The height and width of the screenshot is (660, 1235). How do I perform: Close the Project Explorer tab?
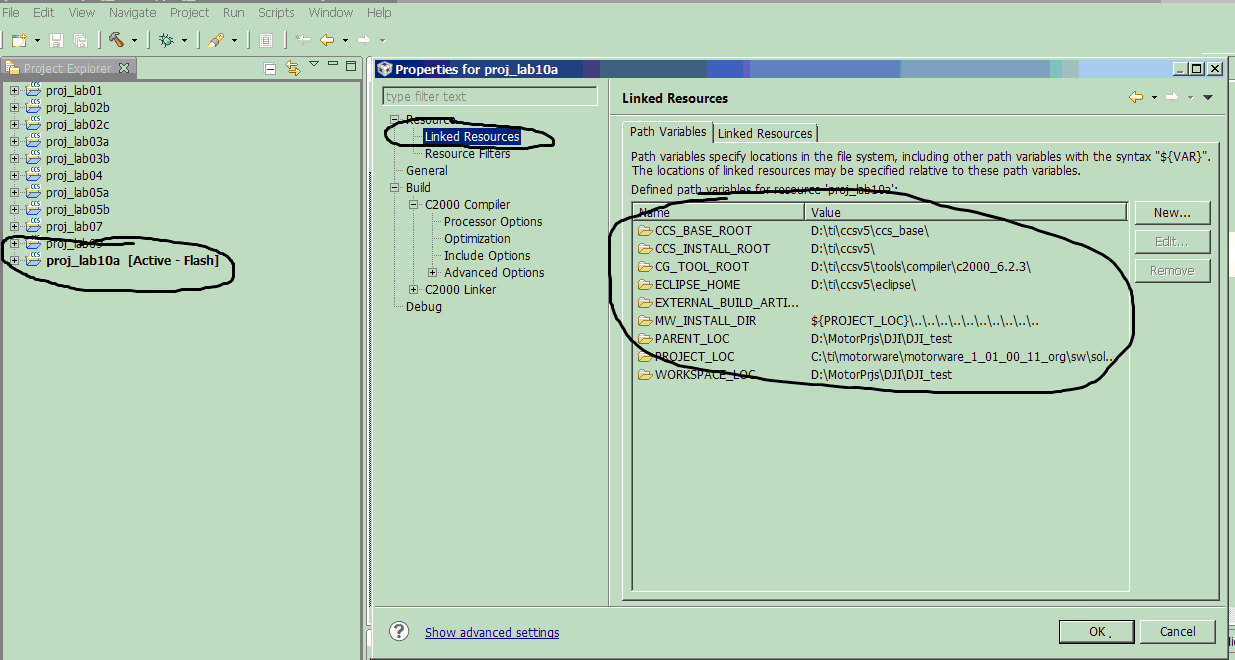pyautogui.click(x=124, y=68)
